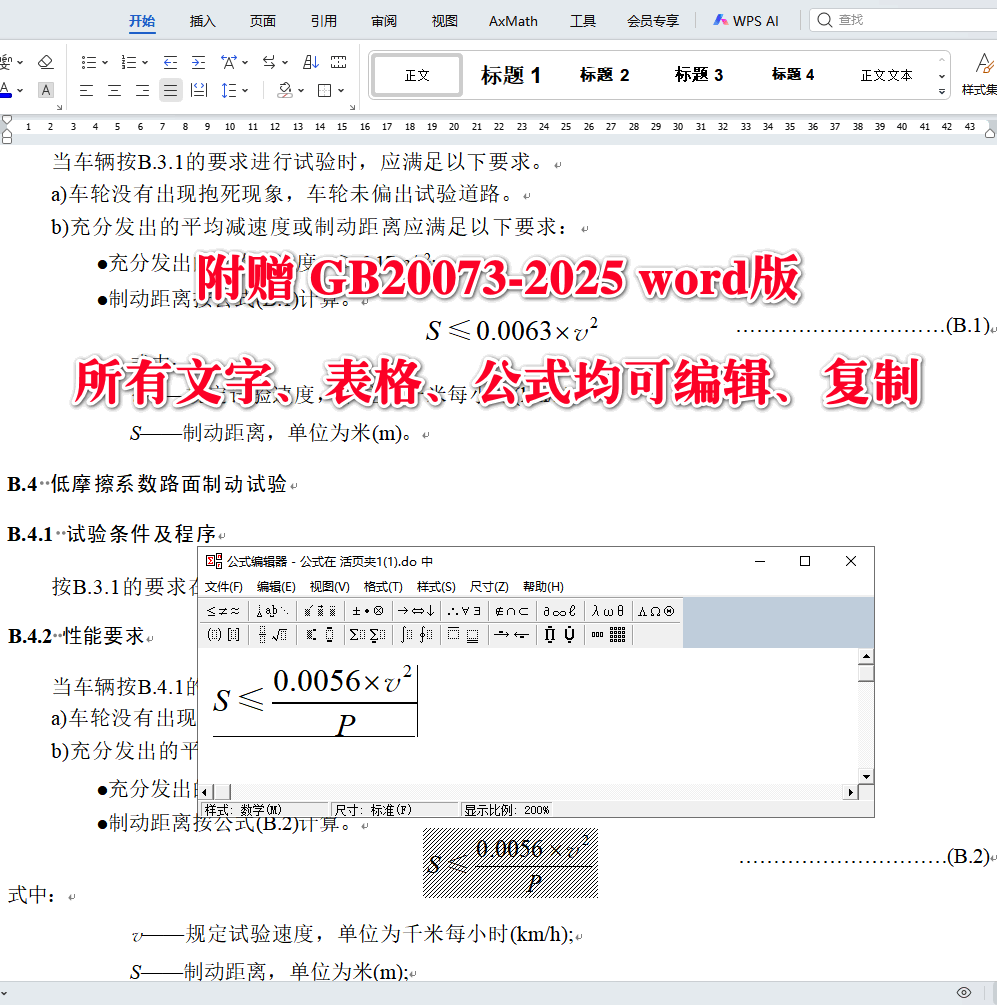Switch to the 插入 ribbon tab
This screenshot has height=1005, width=997.
coord(202,20)
